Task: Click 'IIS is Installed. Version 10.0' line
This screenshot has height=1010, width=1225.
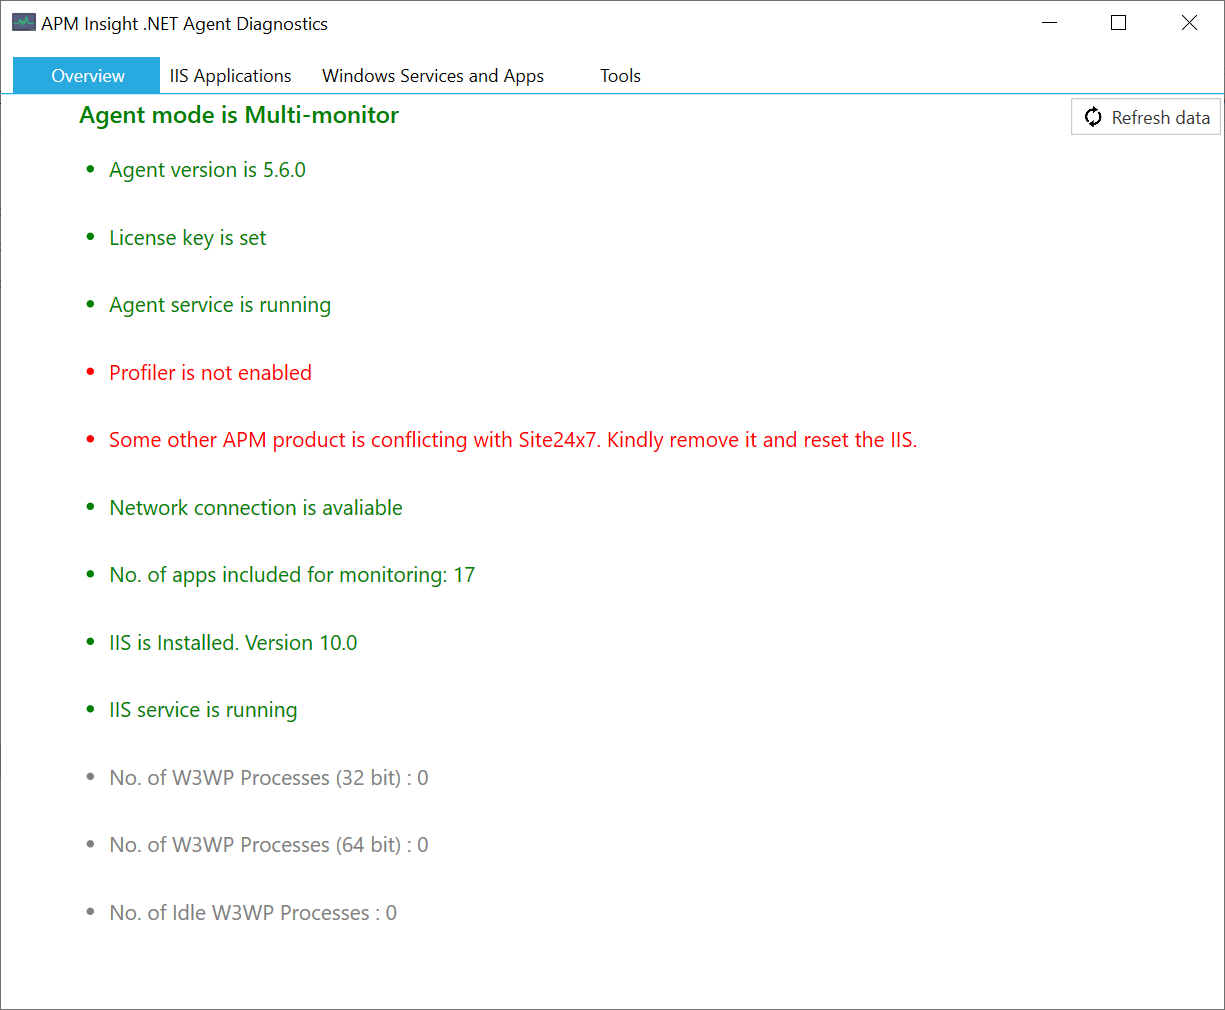Action: (233, 643)
